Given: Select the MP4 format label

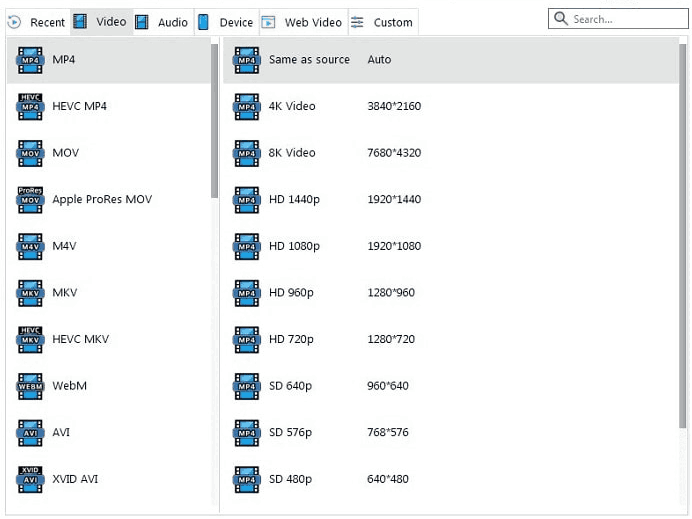Looking at the screenshot, I should [64, 59].
